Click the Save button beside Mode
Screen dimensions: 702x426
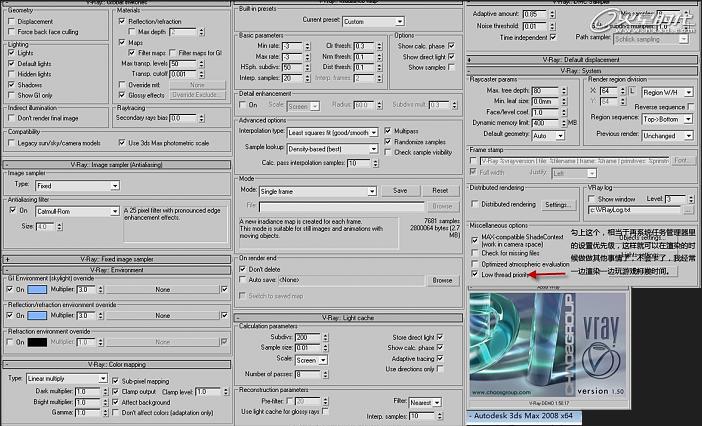(400, 191)
